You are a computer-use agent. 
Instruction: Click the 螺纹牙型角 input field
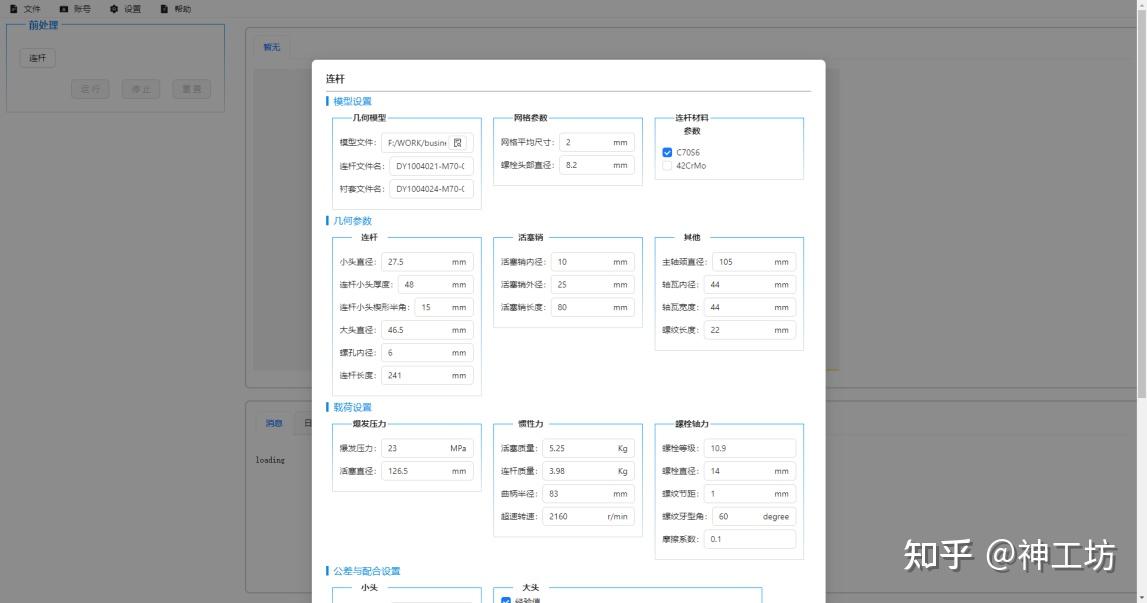click(754, 517)
